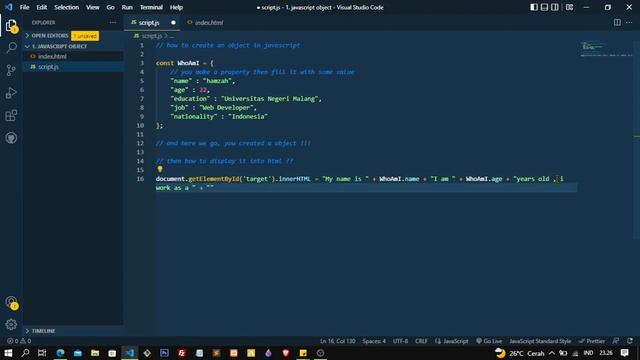This screenshot has height=360, width=640.
Task: Split the editor to the right
Action: pyautogui.click(x=617, y=22)
